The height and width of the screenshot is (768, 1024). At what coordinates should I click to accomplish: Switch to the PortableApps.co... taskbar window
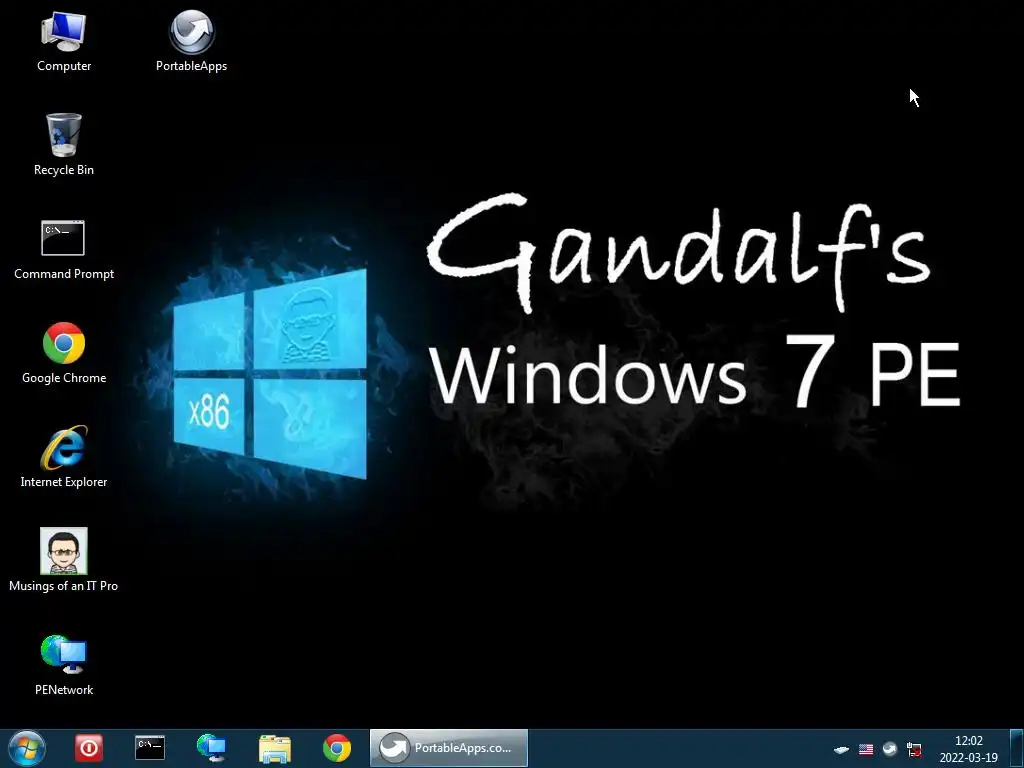coord(449,748)
